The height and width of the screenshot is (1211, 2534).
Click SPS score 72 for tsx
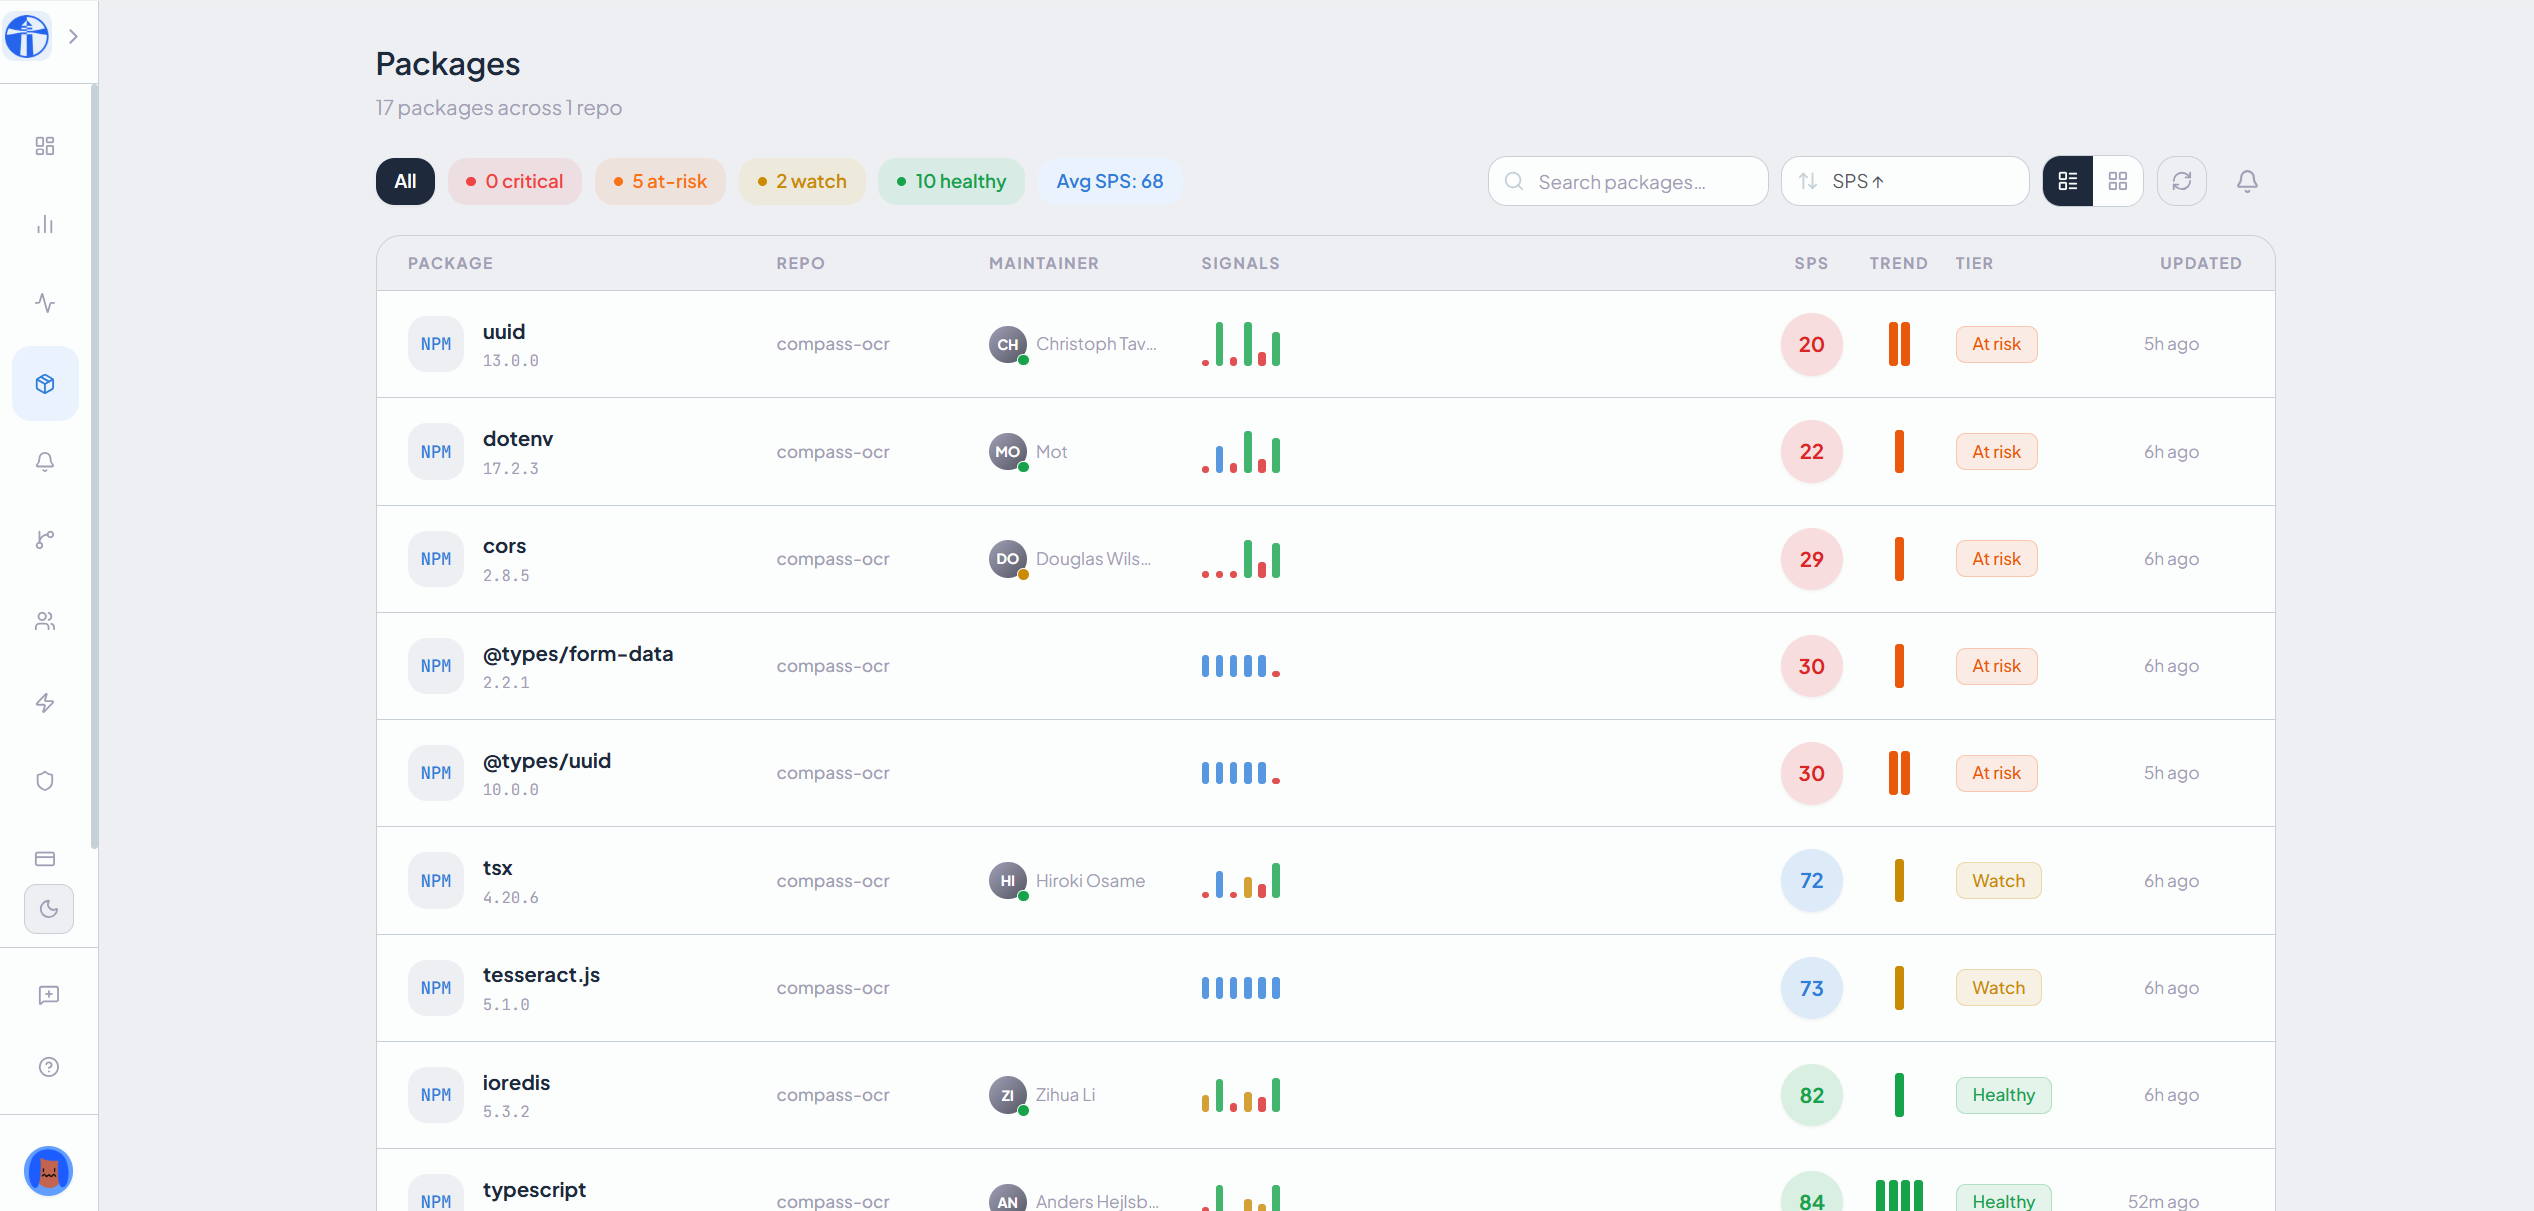1811,881
